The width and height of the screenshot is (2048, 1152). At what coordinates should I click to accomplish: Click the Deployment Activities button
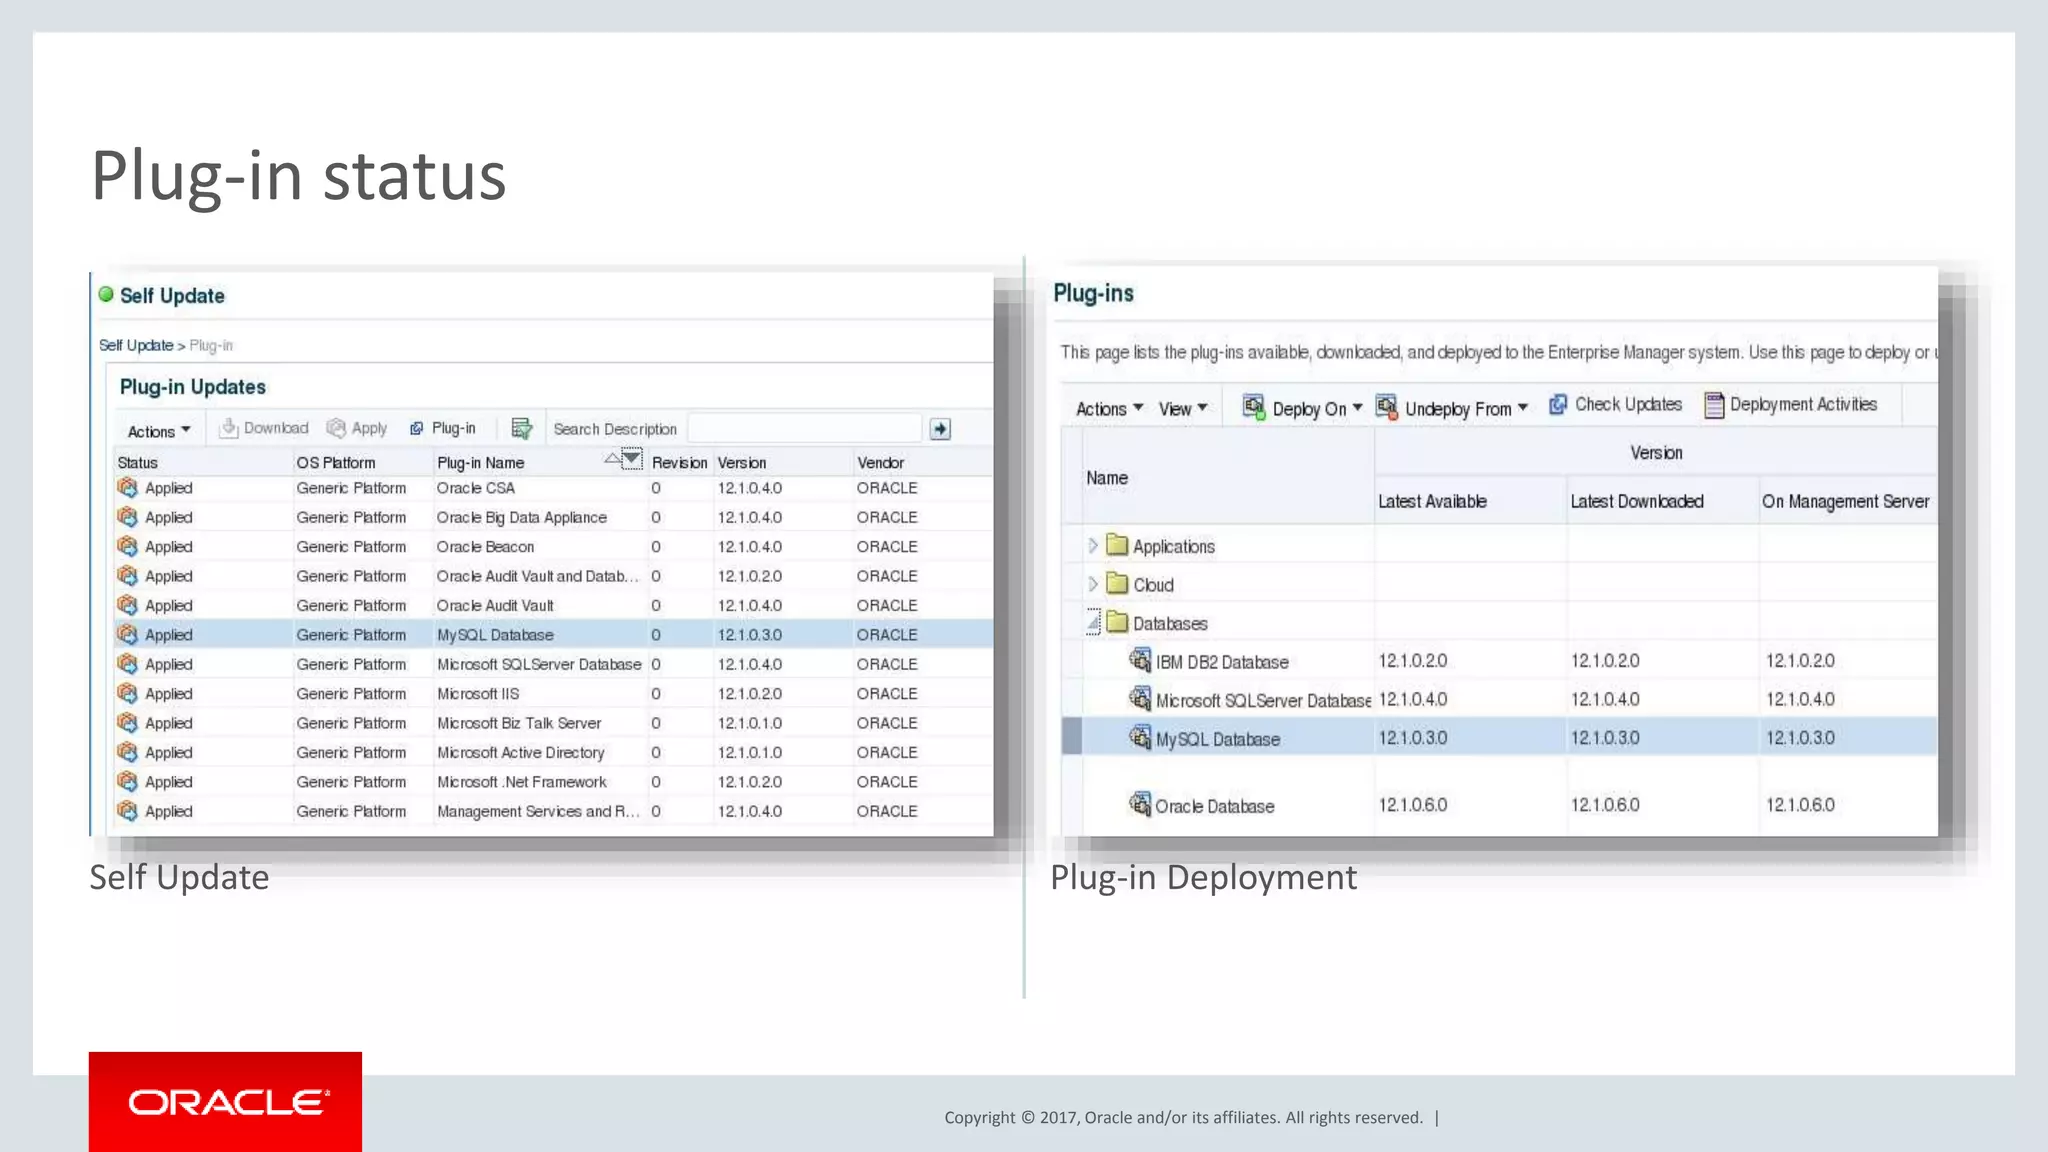[1790, 404]
